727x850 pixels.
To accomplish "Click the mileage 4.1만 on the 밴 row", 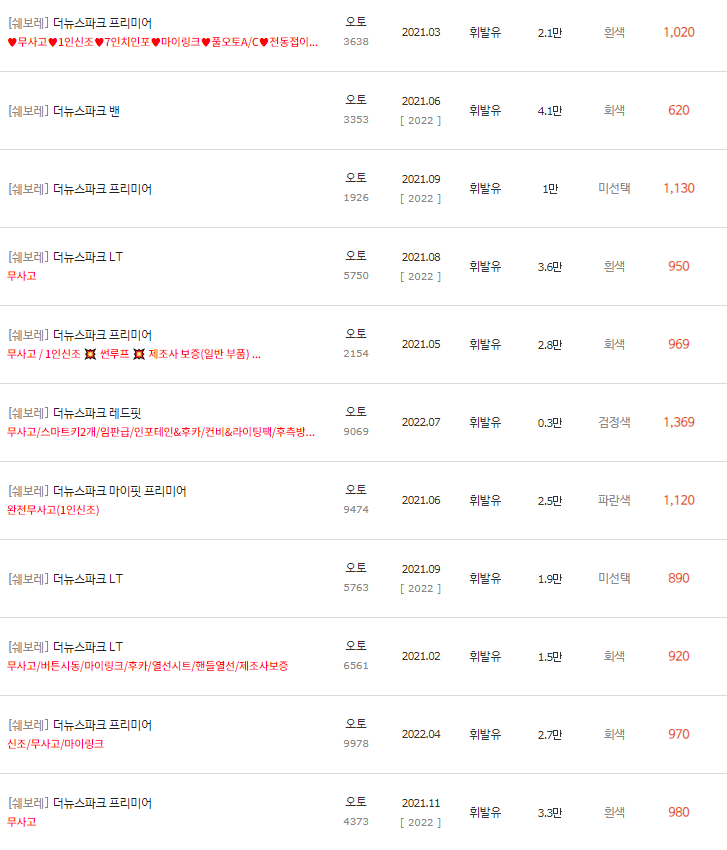I will (549, 110).
